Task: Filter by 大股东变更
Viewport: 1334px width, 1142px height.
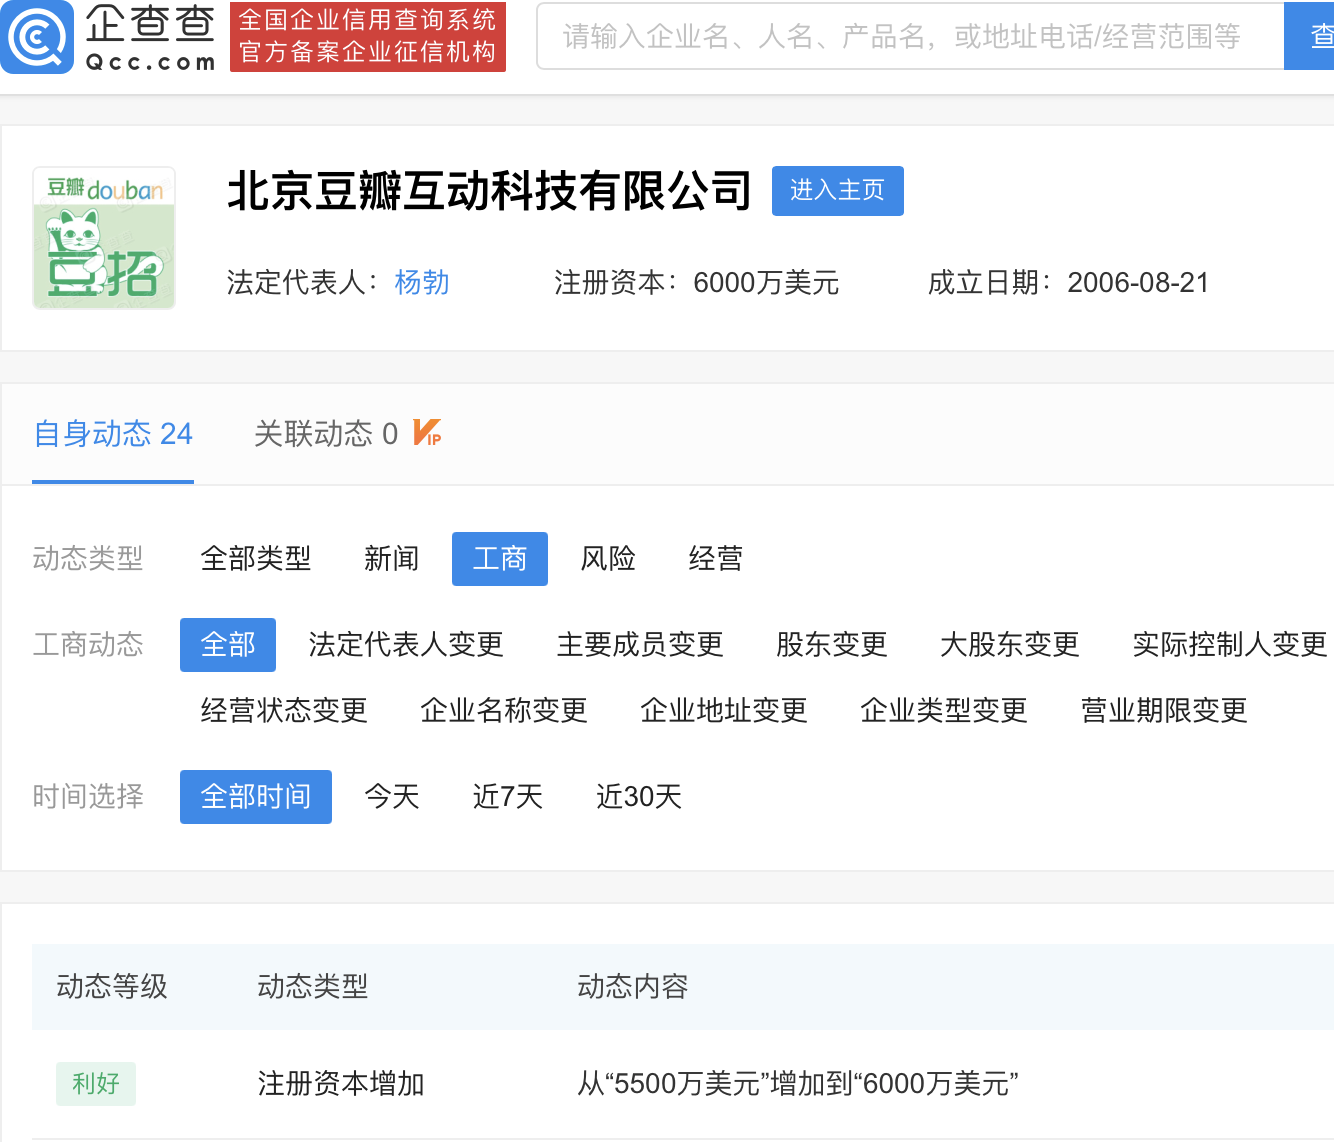Action: tap(1010, 645)
